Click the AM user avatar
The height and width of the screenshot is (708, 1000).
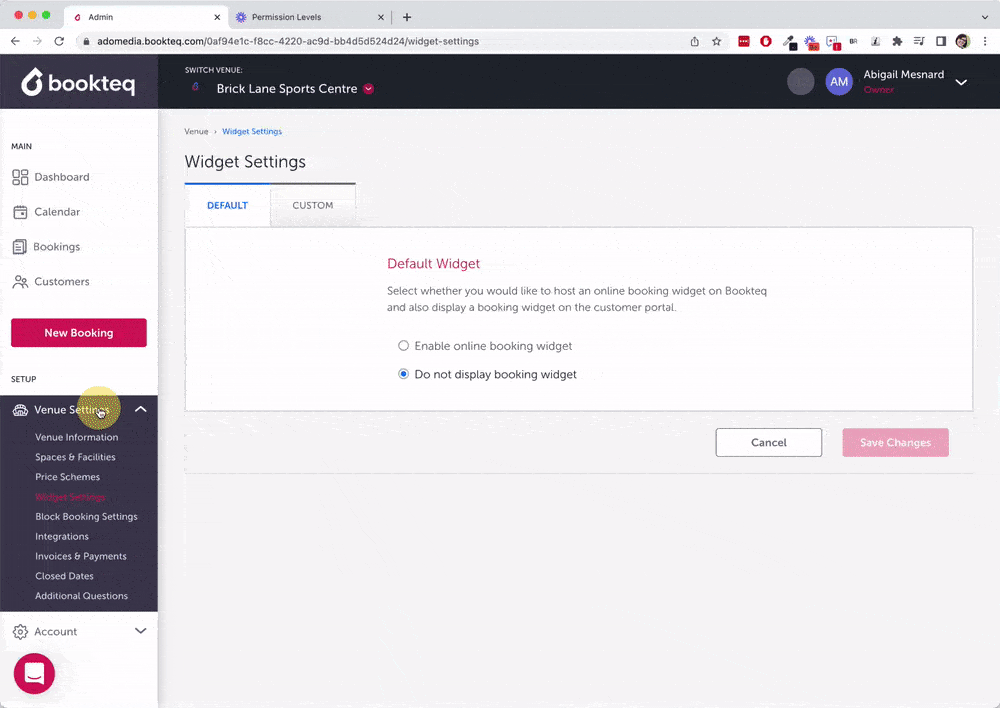point(838,82)
